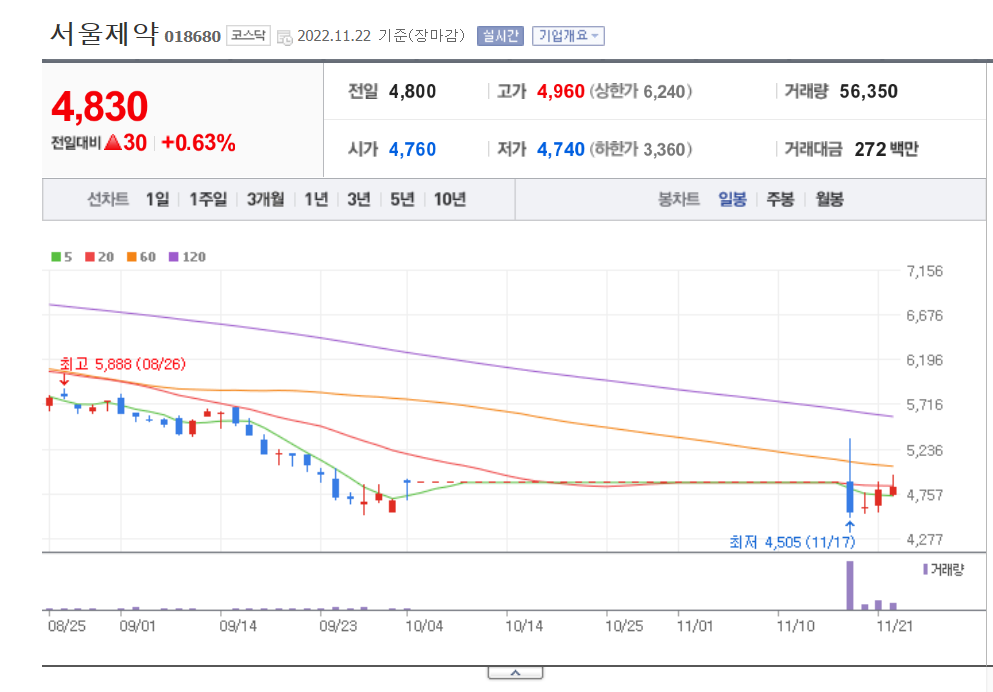Select the 5년 line chart period

click(x=402, y=199)
